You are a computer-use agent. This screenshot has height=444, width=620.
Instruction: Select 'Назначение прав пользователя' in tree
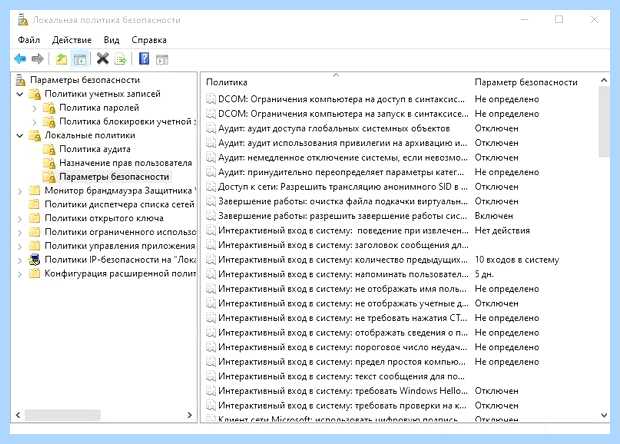125,163
